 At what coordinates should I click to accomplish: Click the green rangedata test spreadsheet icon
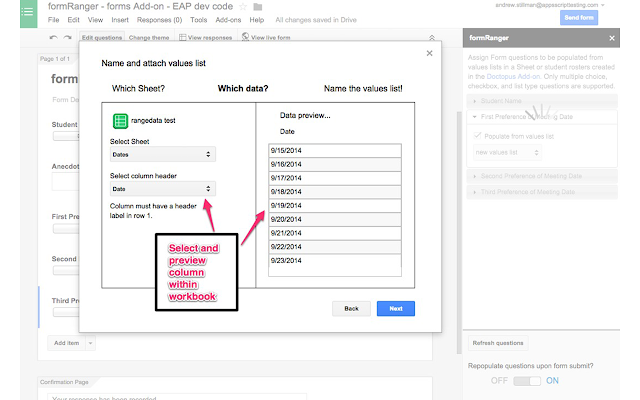(119, 122)
